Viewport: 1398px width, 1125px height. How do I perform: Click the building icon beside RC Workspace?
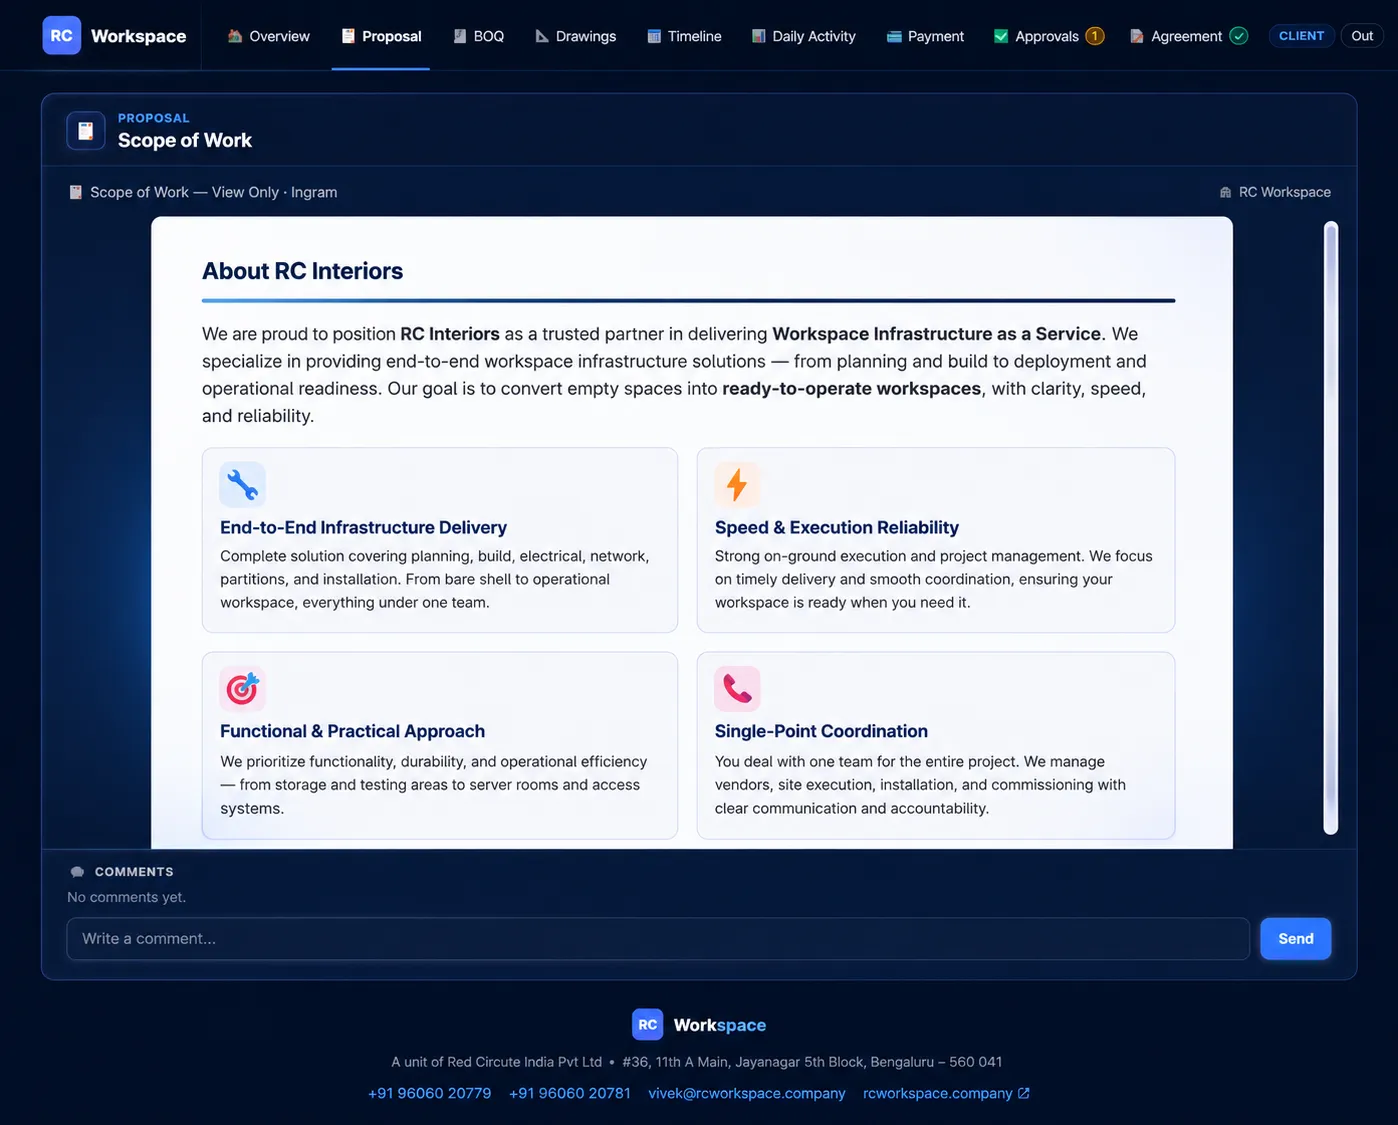pos(1225,192)
